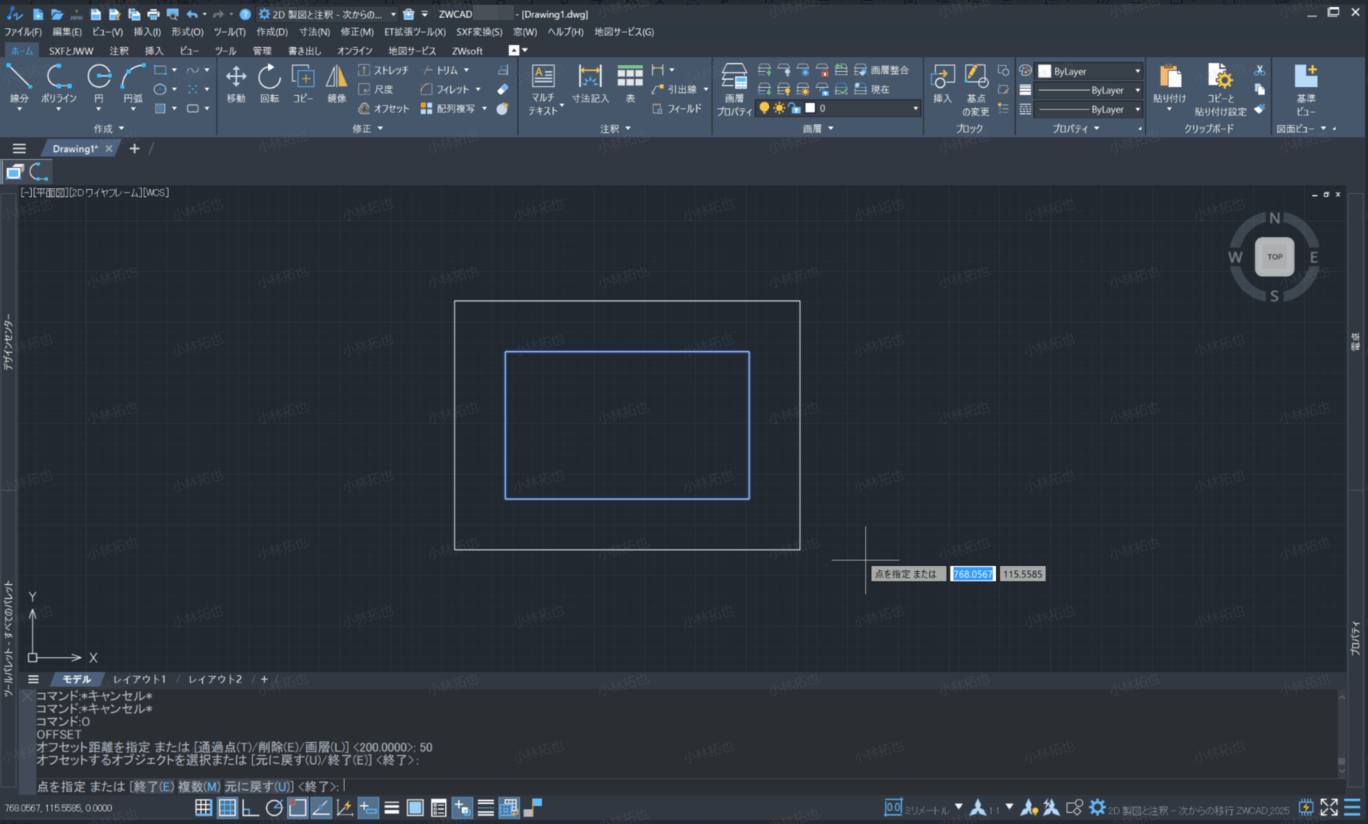Choose the 尺度 (Scale) tool
The width and height of the screenshot is (1368, 824).
[x=376, y=89]
